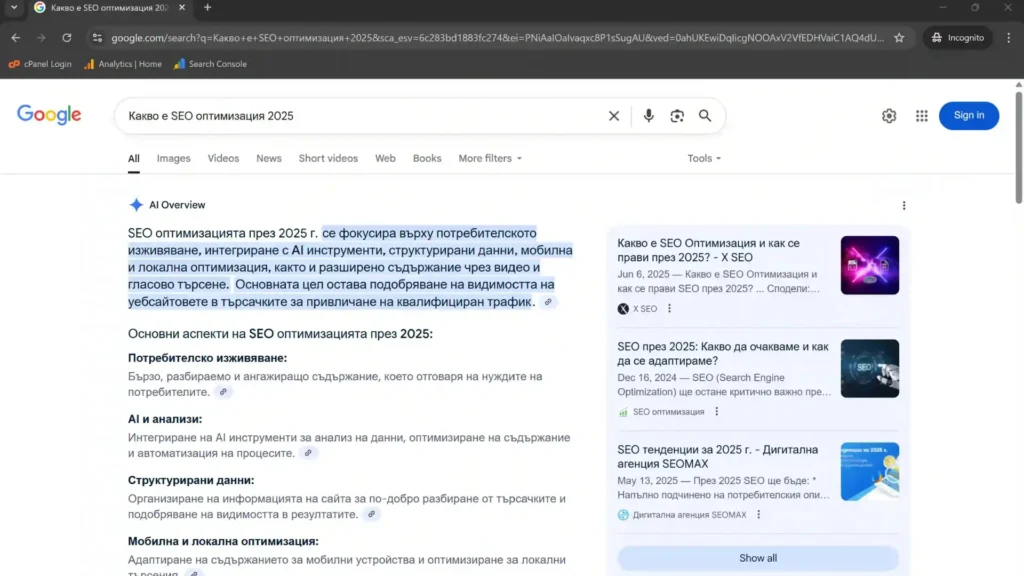The width and height of the screenshot is (1024, 576).
Task: Switch to the Short videos tab
Action: click(x=328, y=158)
